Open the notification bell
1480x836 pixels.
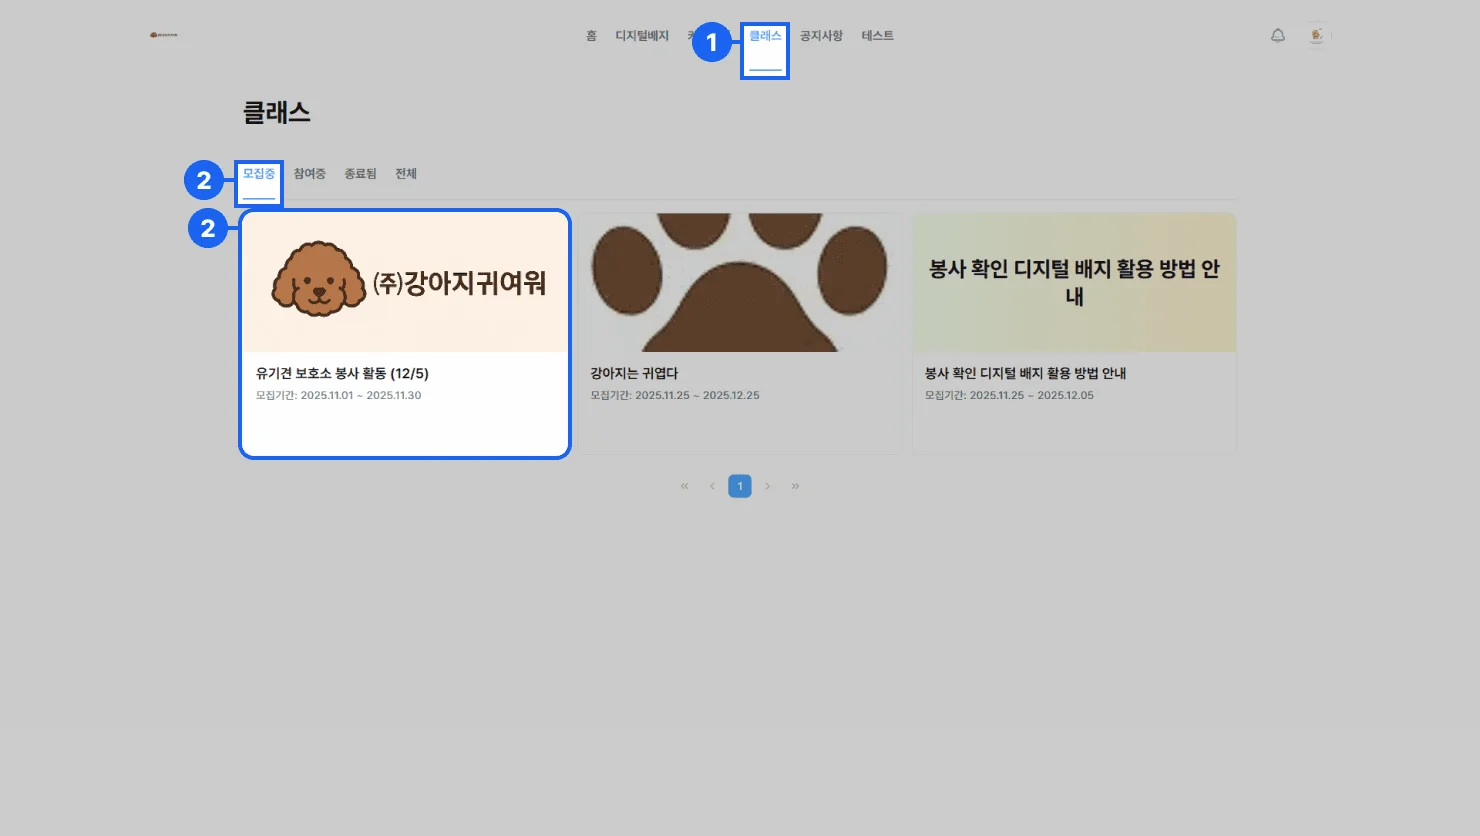[x=1277, y=36]
